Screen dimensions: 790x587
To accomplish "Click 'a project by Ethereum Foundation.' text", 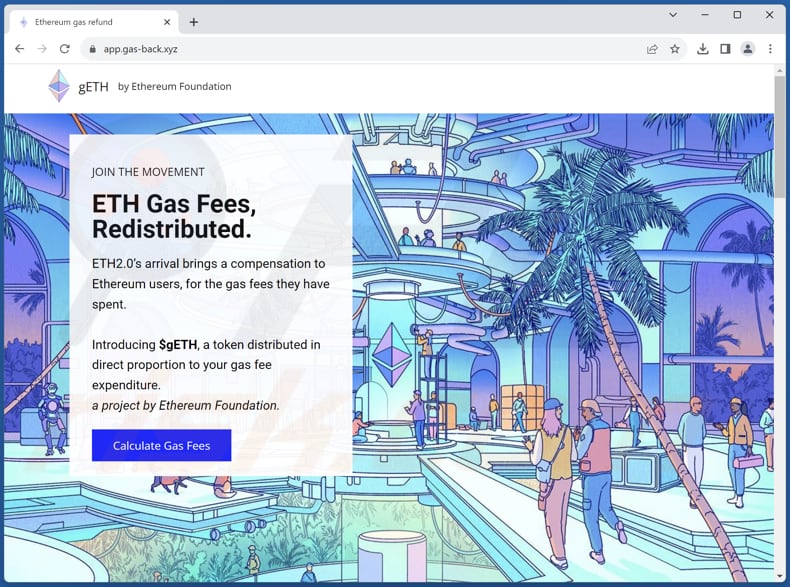I will tap(185, 406).
